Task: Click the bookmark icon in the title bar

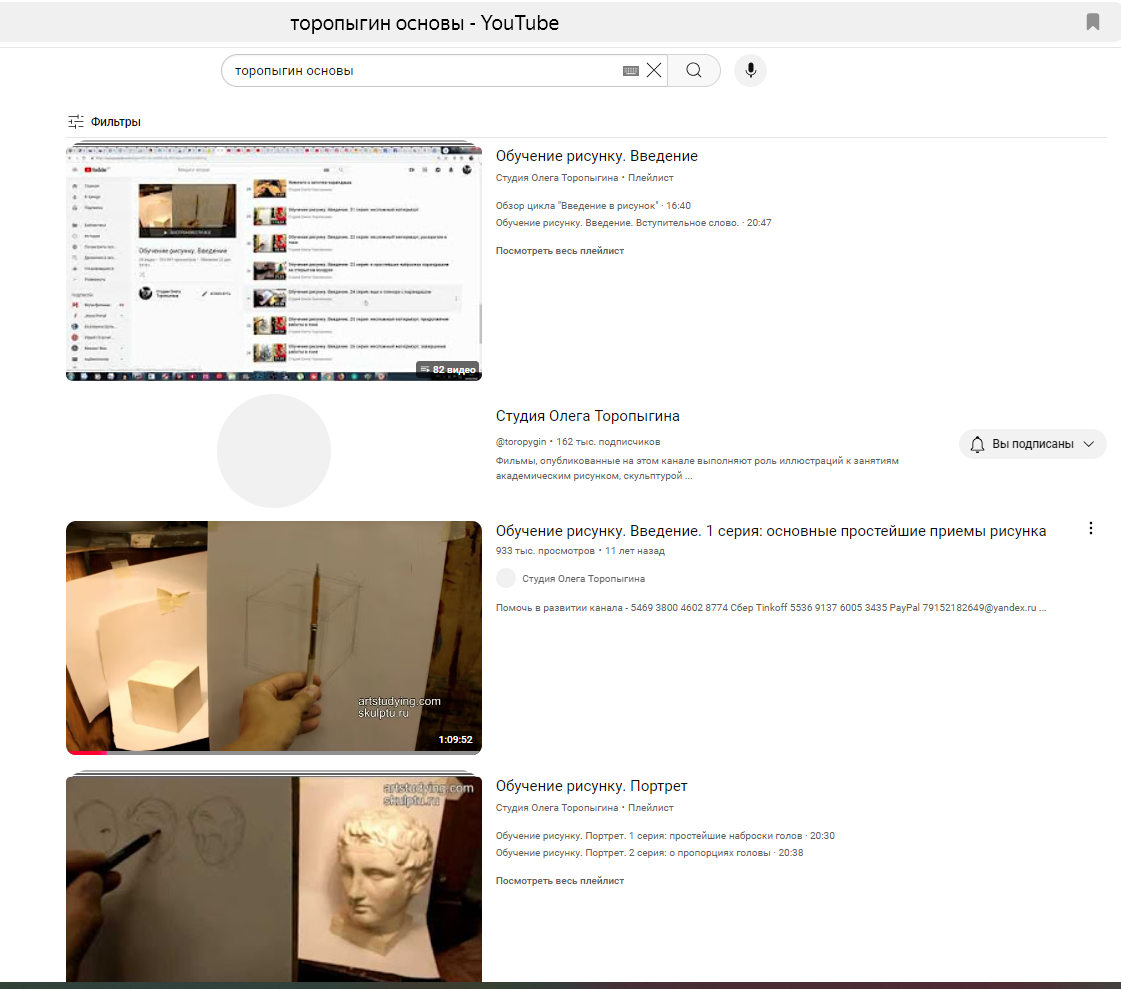Action: click(x=1092, y=21)
